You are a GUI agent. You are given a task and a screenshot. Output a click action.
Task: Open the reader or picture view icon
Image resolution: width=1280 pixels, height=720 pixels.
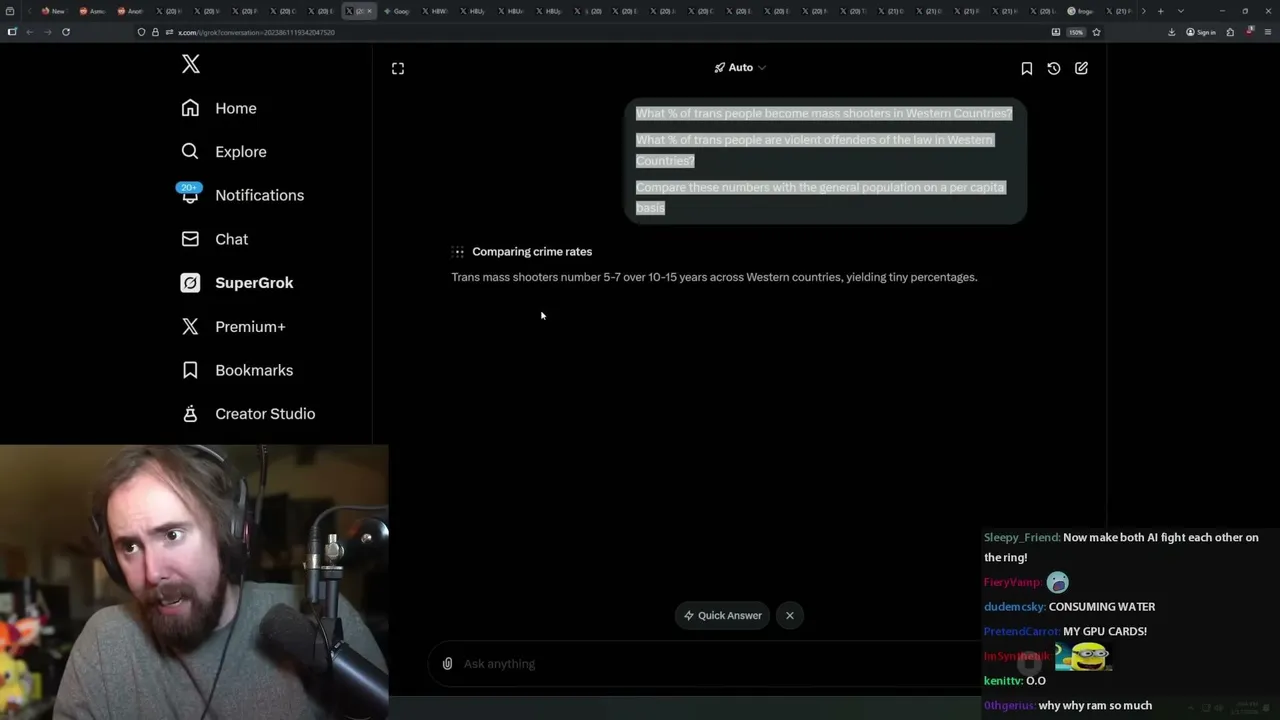click(x=1056, y=32)
